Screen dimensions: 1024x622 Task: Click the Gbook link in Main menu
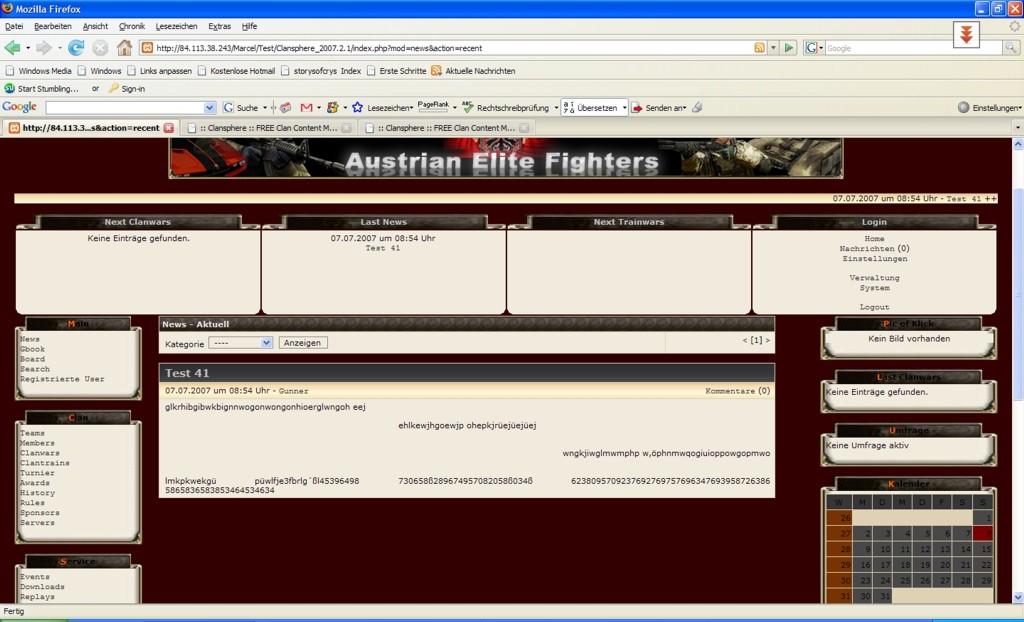tap(32, 349)
